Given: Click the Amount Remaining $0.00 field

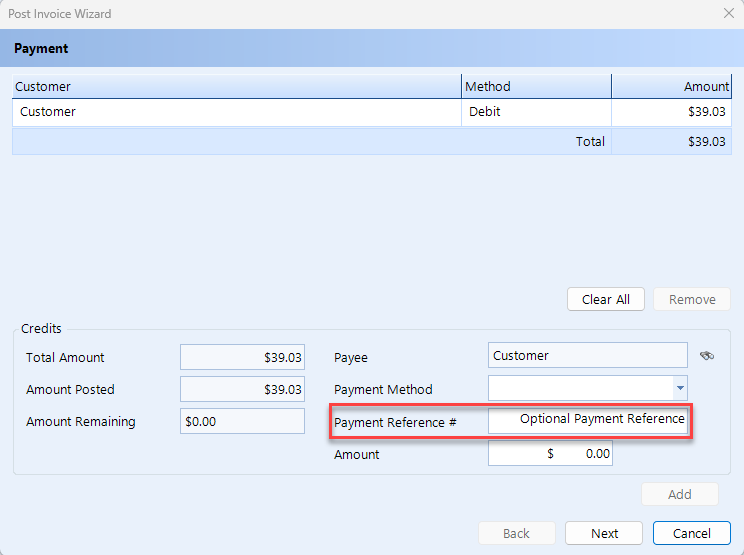Looking at the screenshot, I should click(242, 421).
